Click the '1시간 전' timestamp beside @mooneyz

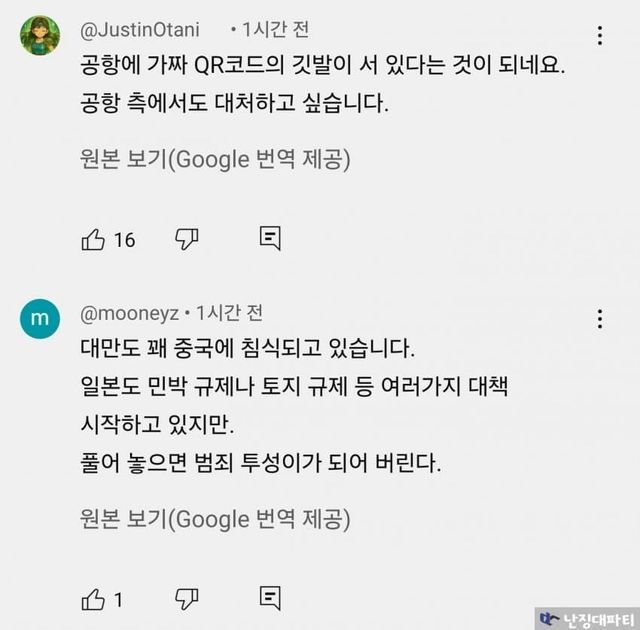229,313
